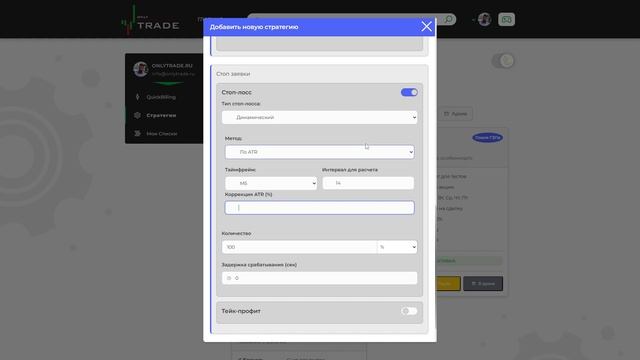Open the quantity unit percent dropdown
Viewport: 640px width, 360px height.
coord(397,247)
